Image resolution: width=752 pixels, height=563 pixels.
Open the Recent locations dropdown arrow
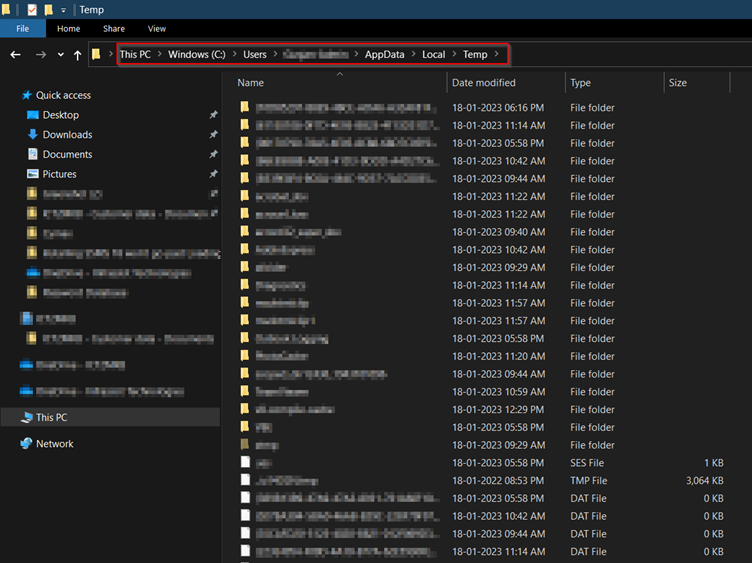60,55
